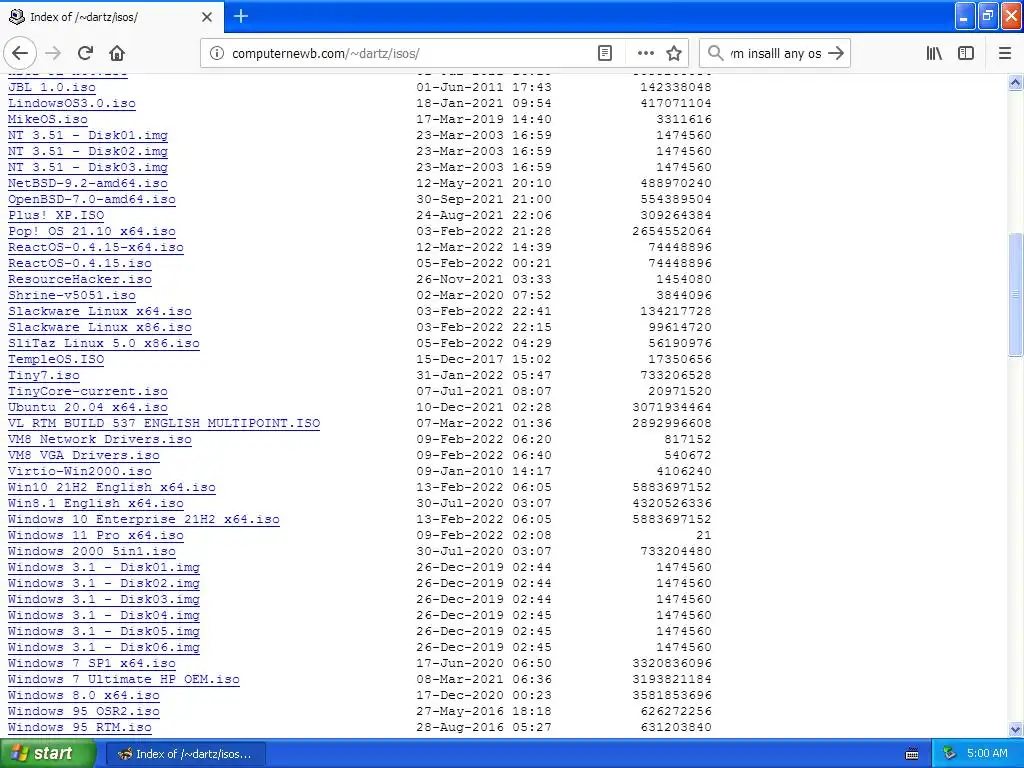Click the taskbar Index of /~dartz/isos item
This screenshot has height=768, width=1024.
pyautogui.click(x=185, y=754)
